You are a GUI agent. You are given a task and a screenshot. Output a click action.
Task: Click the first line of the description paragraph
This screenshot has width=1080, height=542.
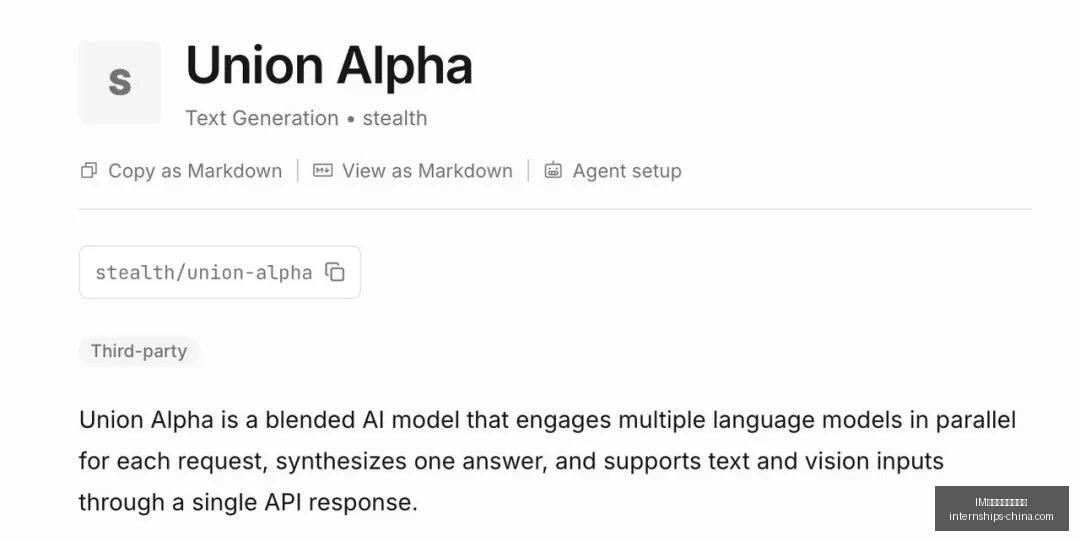[x=548, y=420]
